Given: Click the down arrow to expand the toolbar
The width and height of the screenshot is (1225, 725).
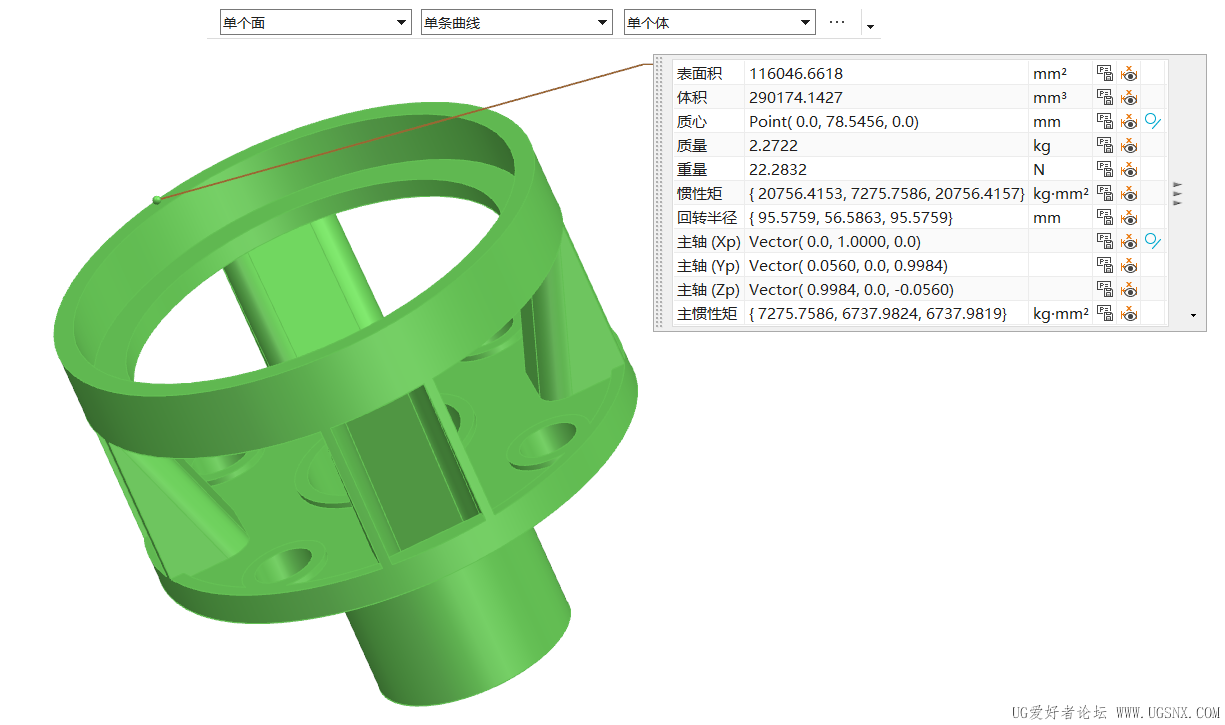Looking at the screenshot, I should coord(870,25).
